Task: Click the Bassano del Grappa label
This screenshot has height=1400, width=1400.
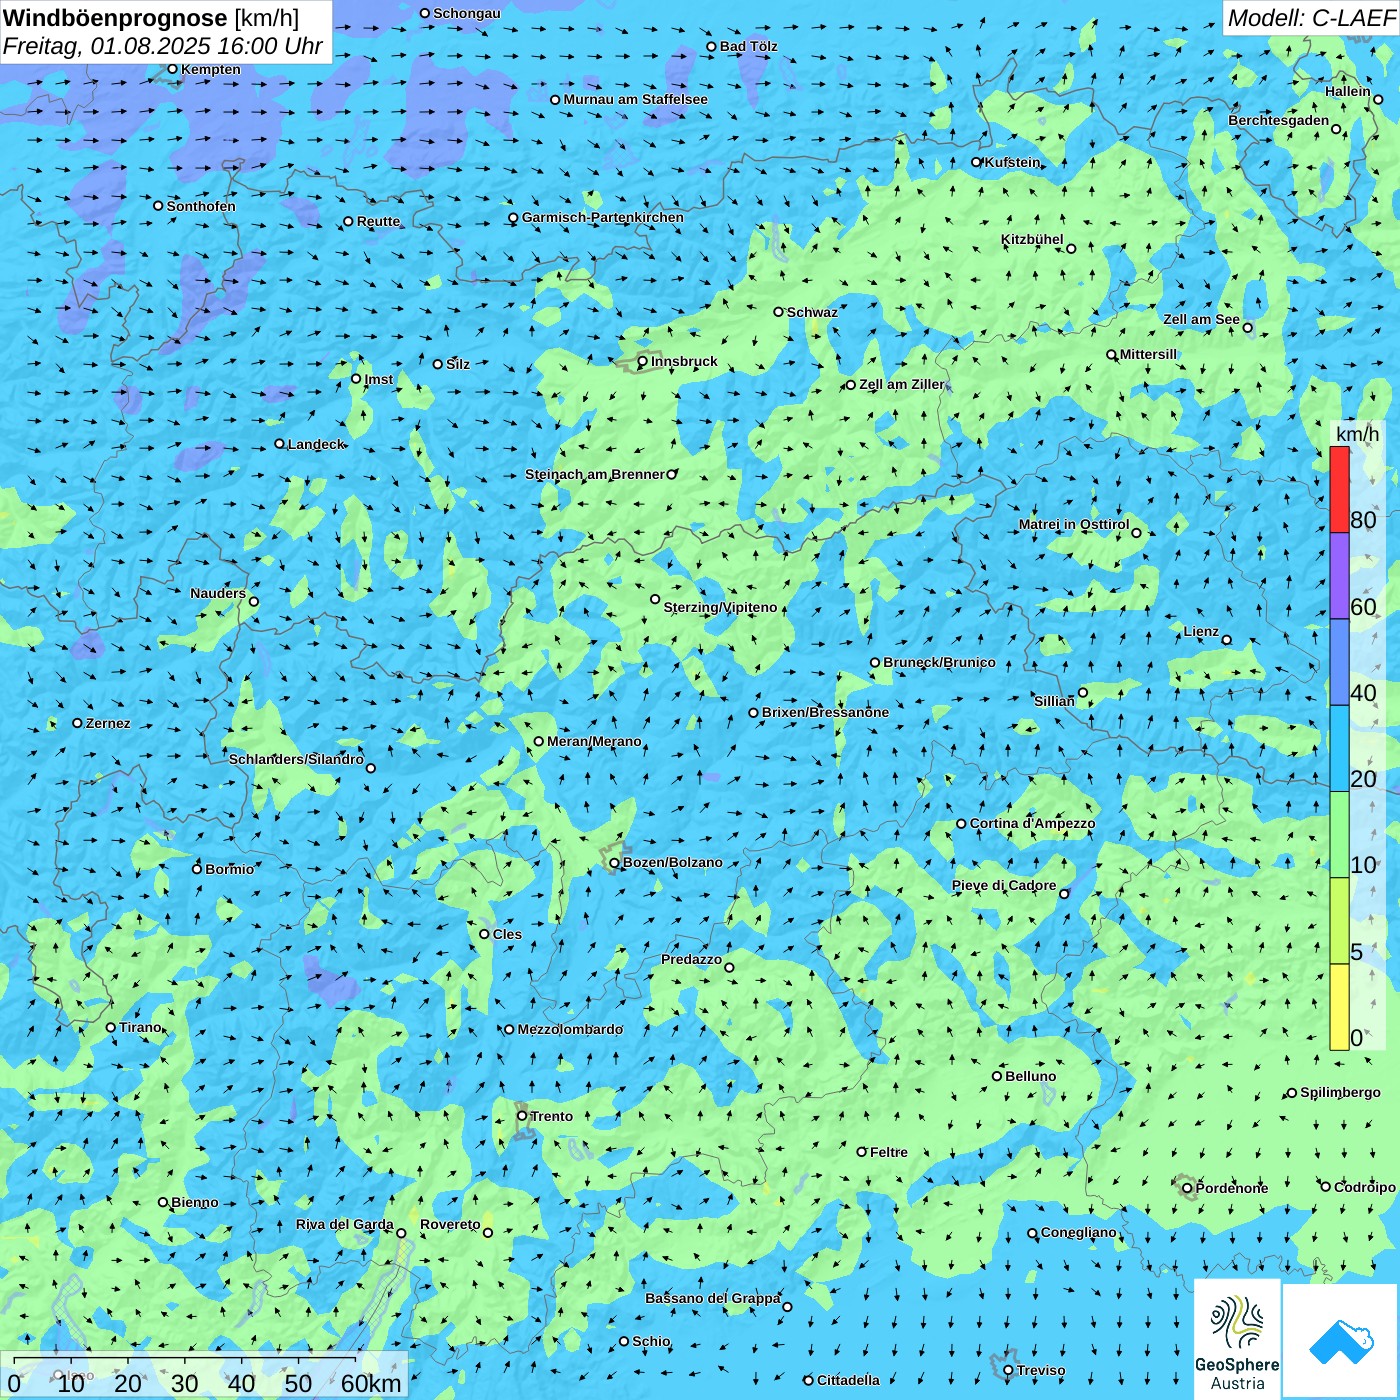Action: pos(713,1298)
